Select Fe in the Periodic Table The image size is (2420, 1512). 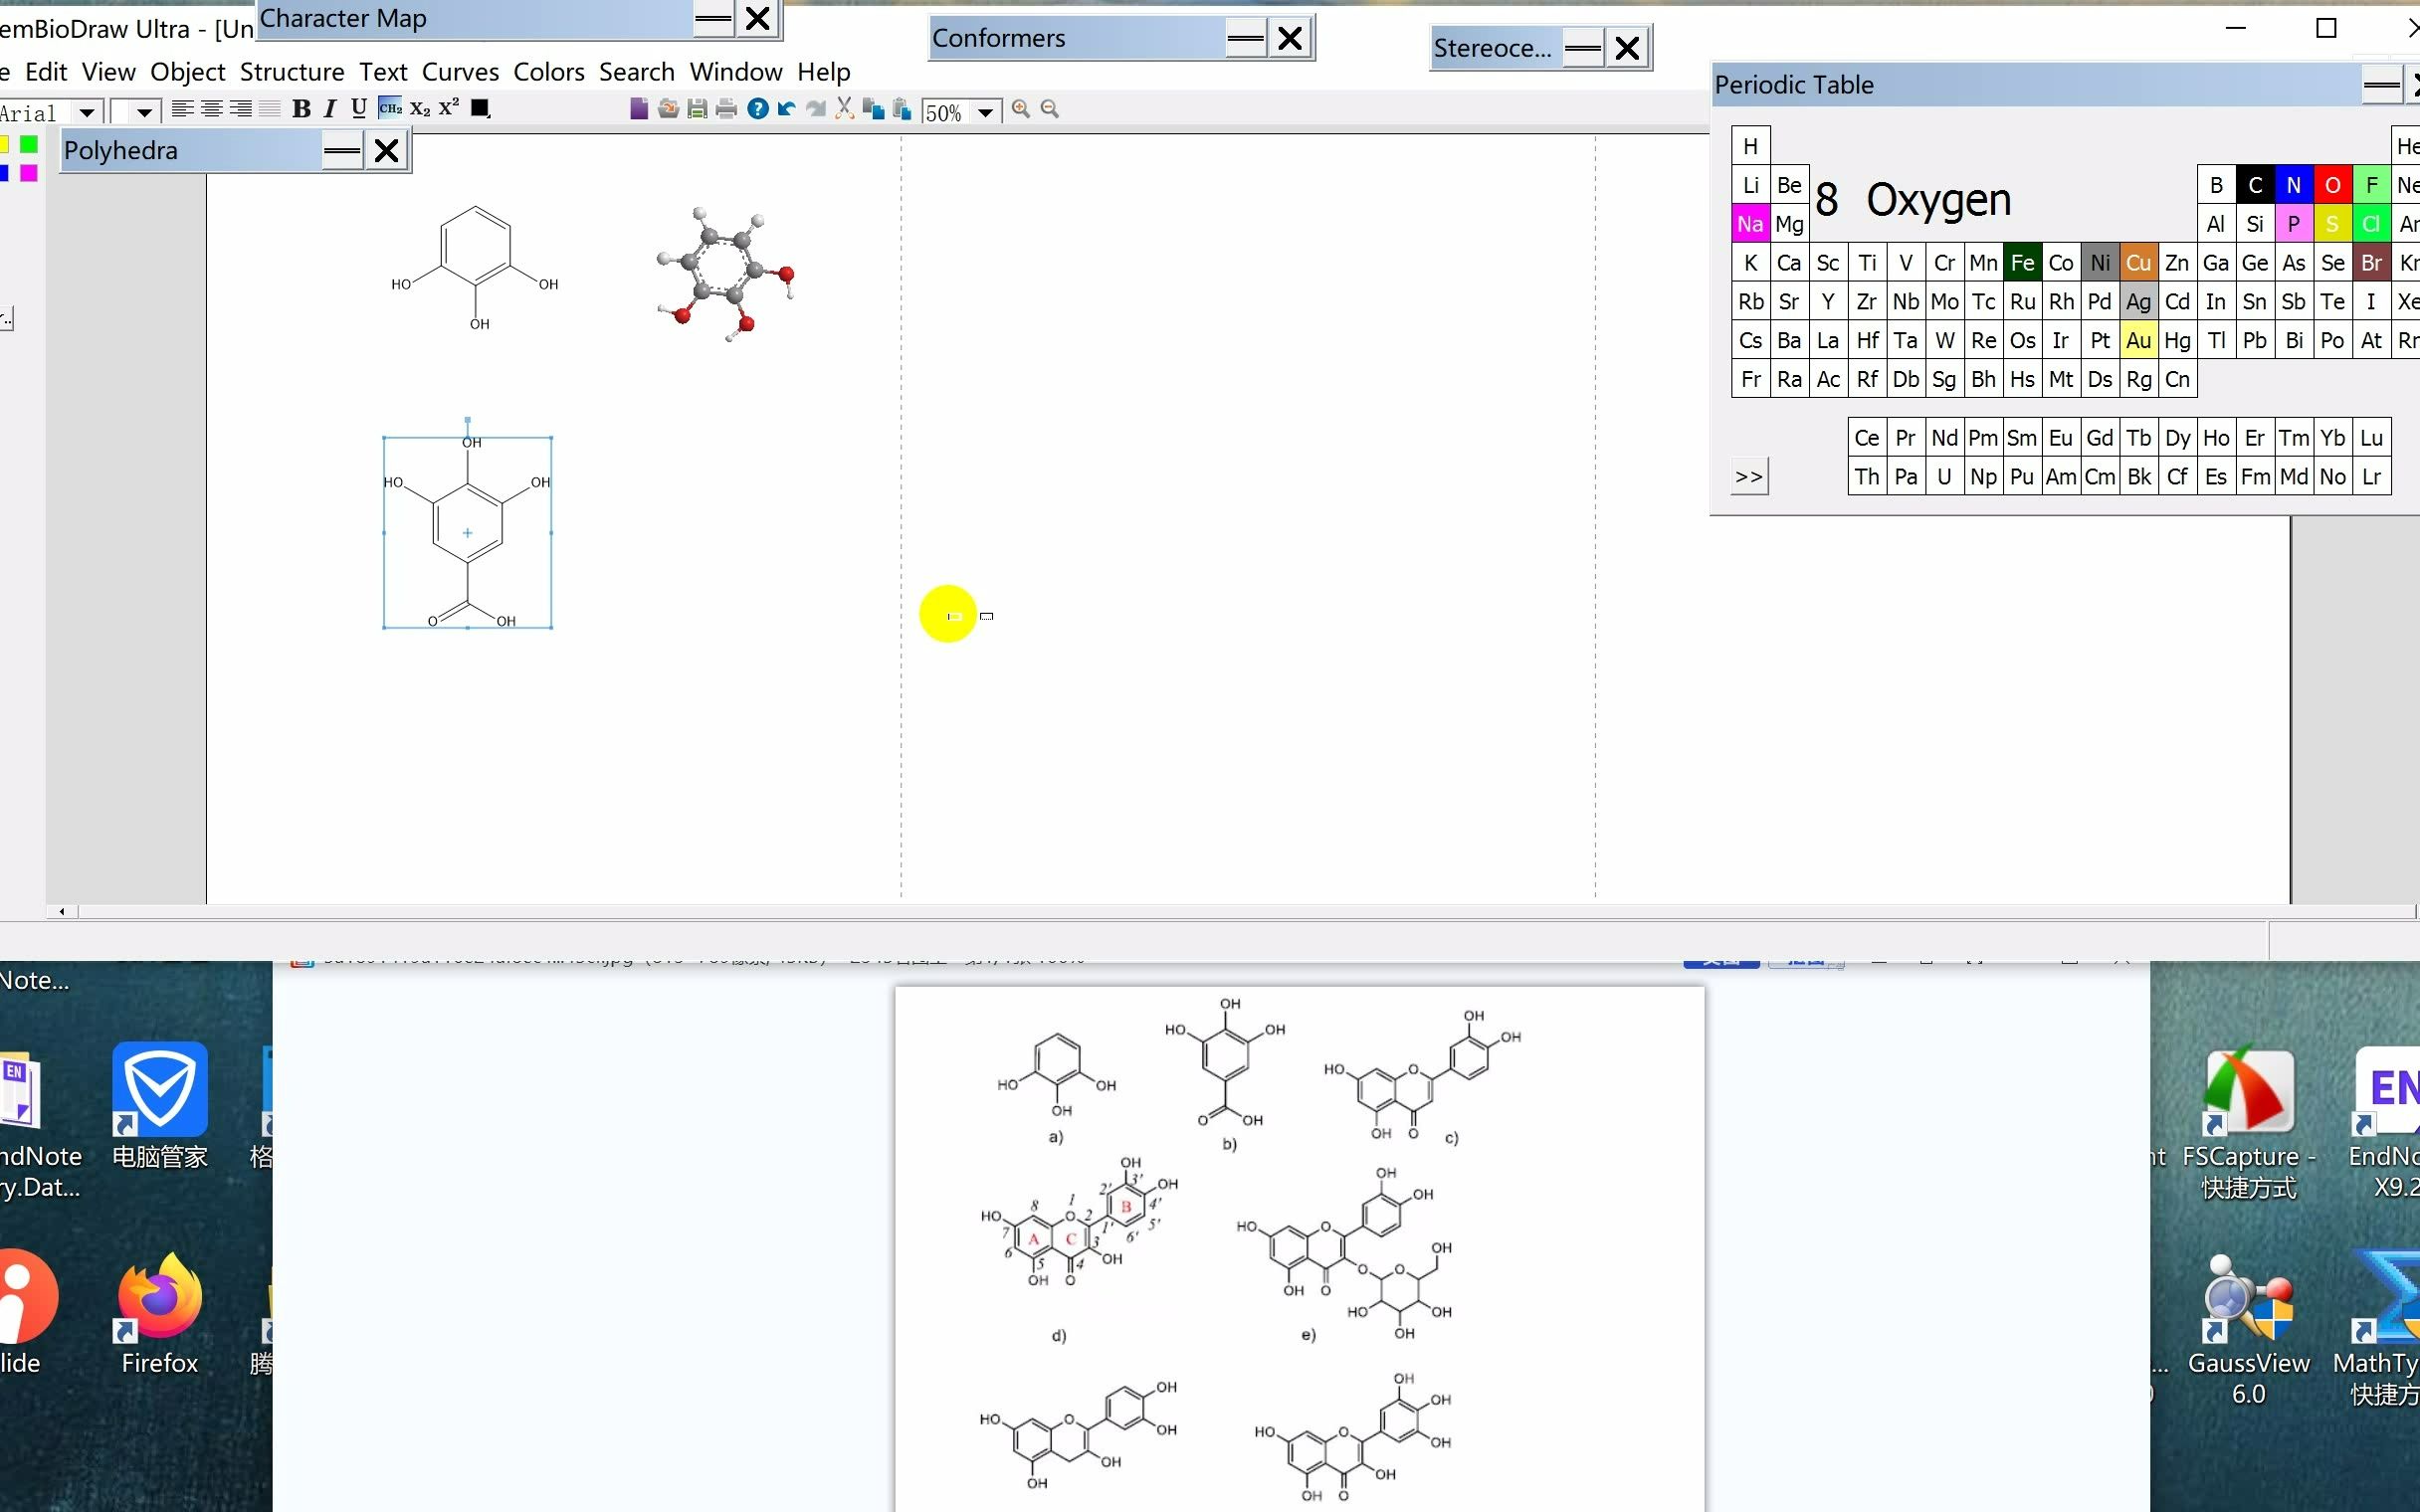click(x=2022, y=262)
